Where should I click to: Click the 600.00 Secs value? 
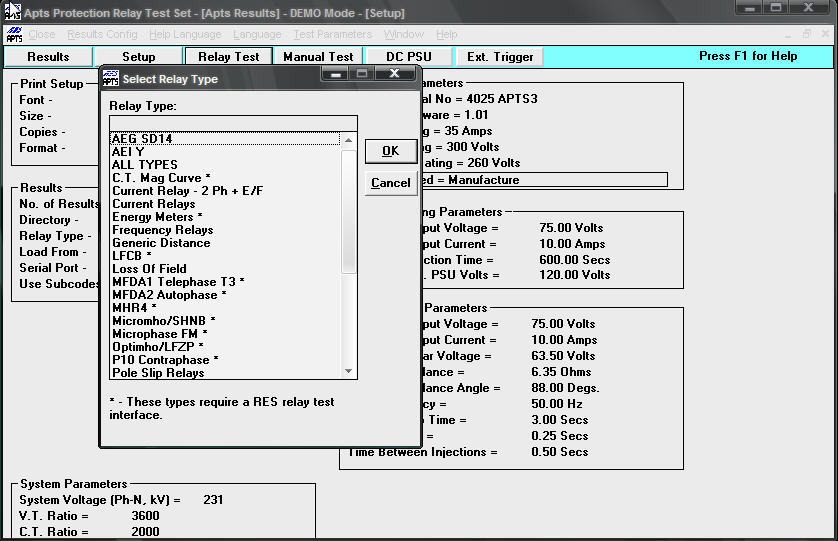pyautogui.click(x=575, y=260)
